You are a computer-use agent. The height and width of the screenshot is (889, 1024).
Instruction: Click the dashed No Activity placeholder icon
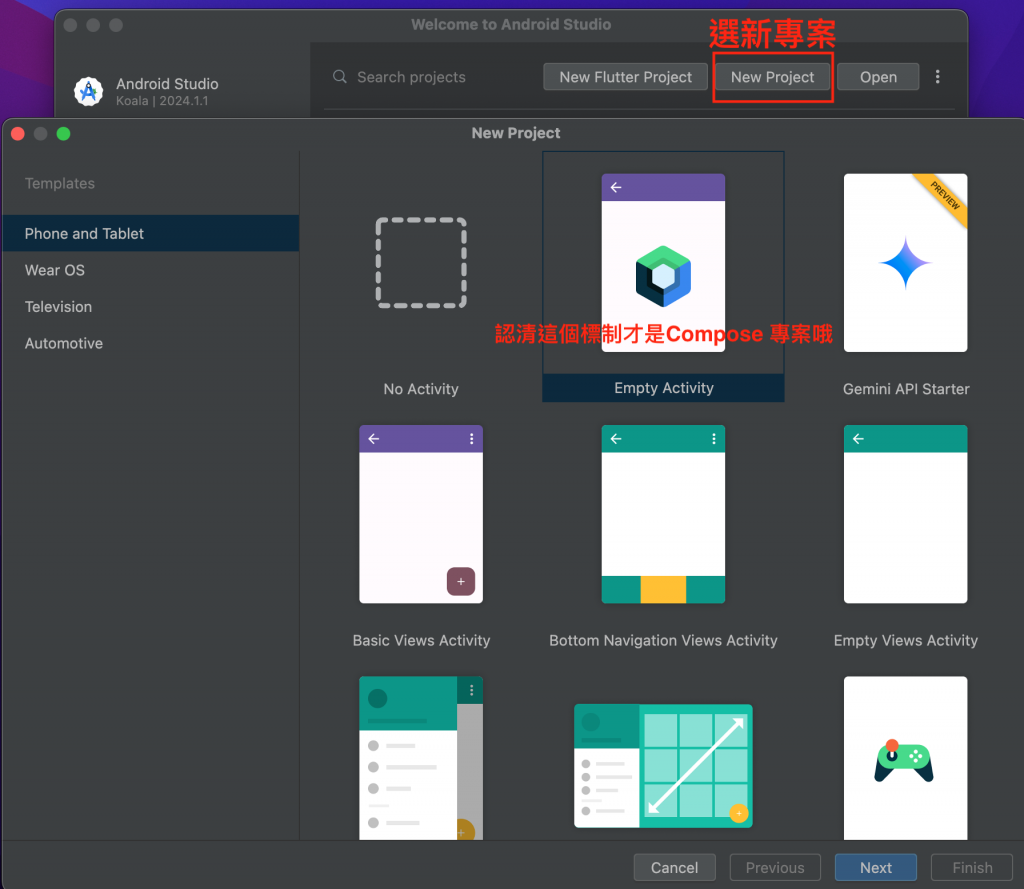coord(421,263)
